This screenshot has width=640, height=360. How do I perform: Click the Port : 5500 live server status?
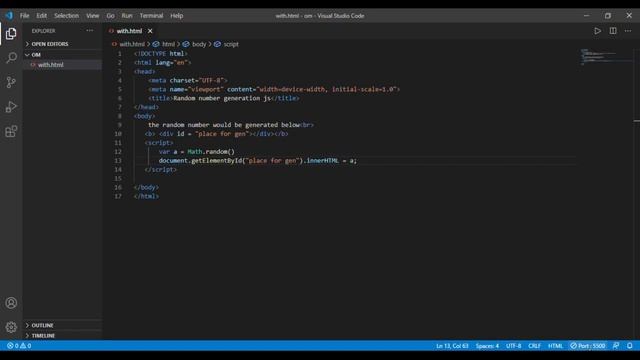pos(588,346)
